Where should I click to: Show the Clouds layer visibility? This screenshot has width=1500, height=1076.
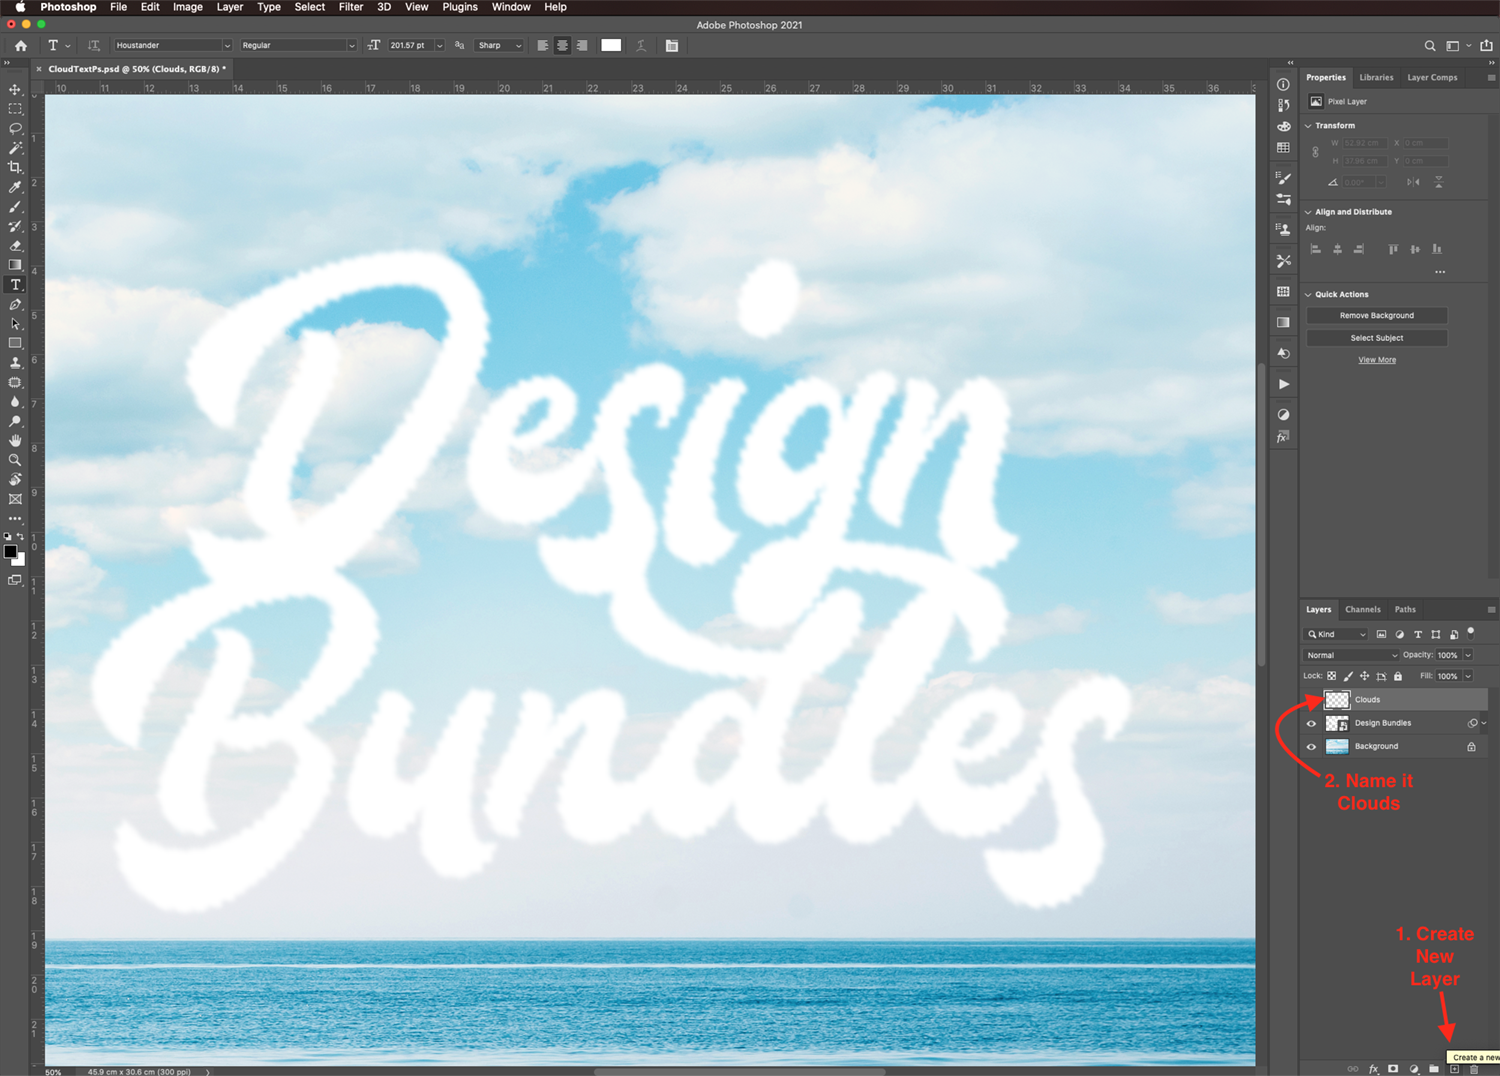(x=1311, y=699)
